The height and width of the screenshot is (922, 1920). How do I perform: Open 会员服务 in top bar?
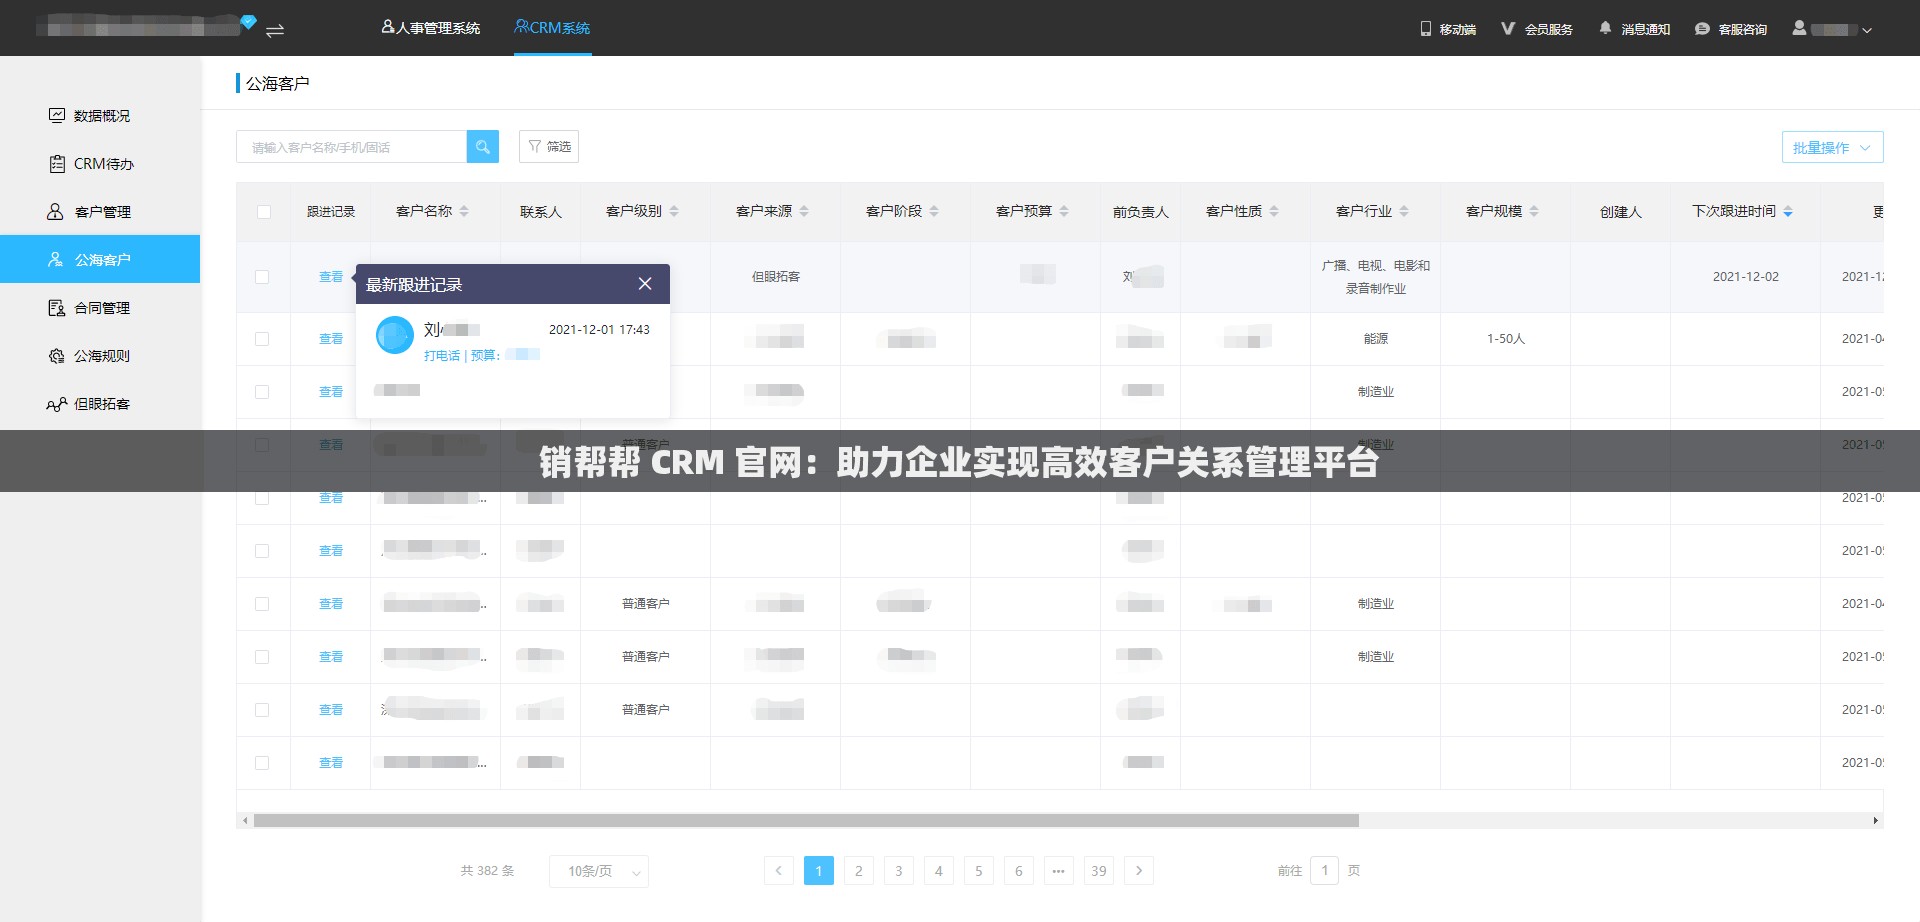(x=1537, y=29)
